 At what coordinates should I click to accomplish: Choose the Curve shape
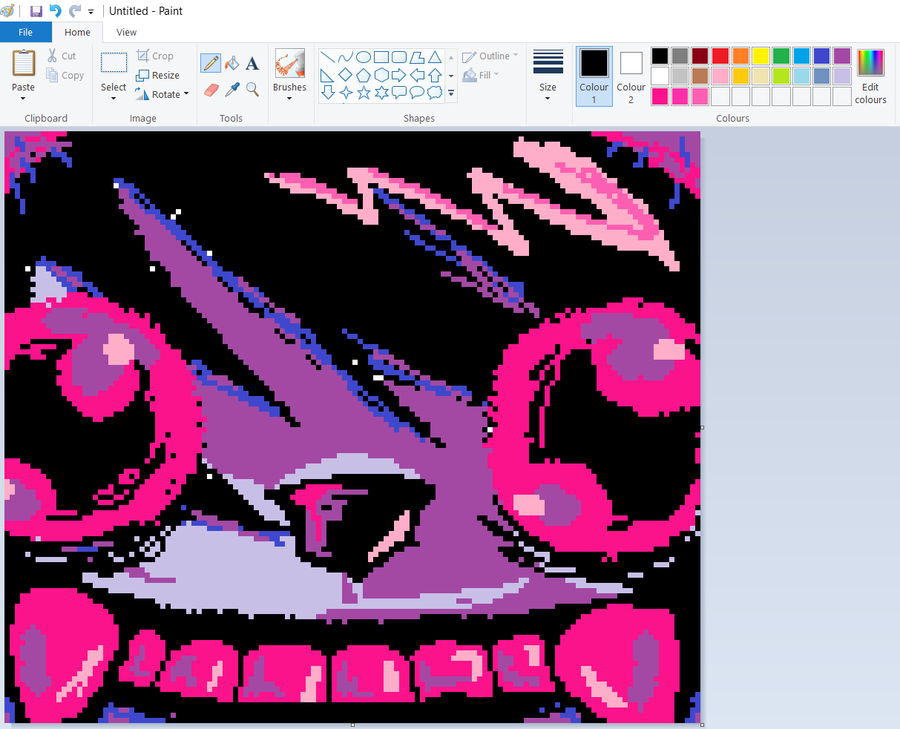click(346, 57)
